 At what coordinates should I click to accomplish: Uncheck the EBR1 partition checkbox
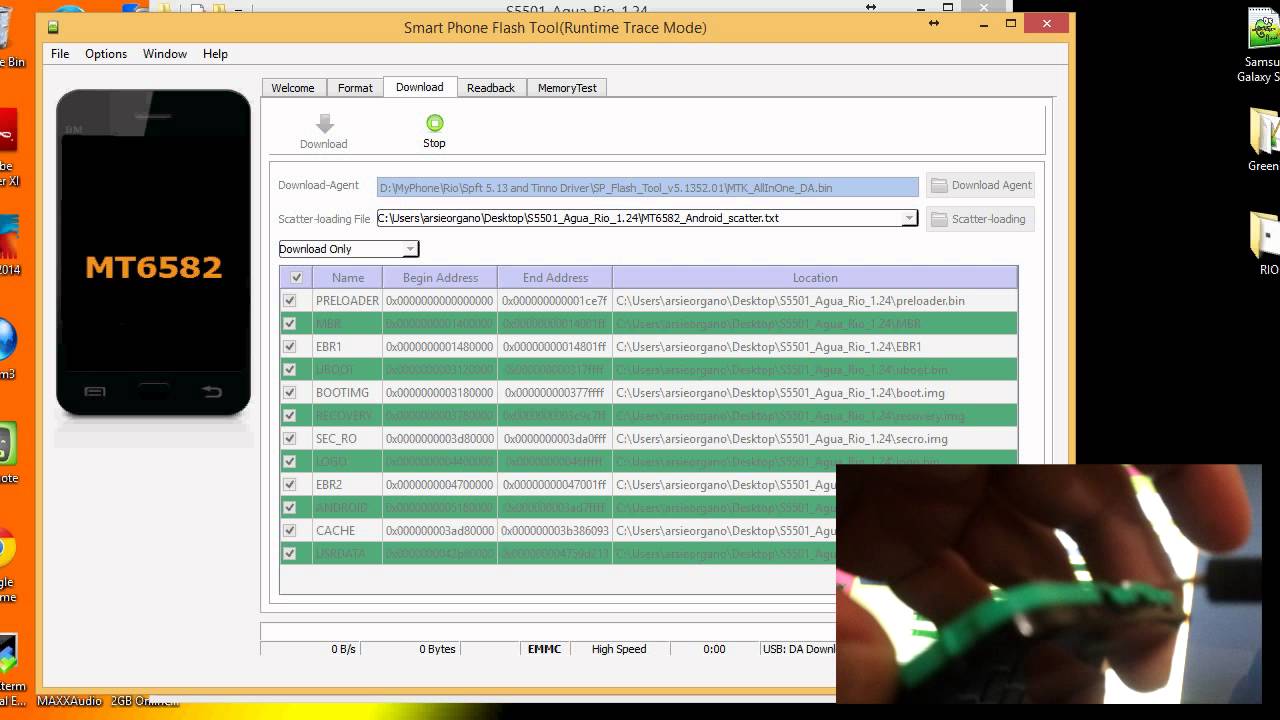[290, 346]
